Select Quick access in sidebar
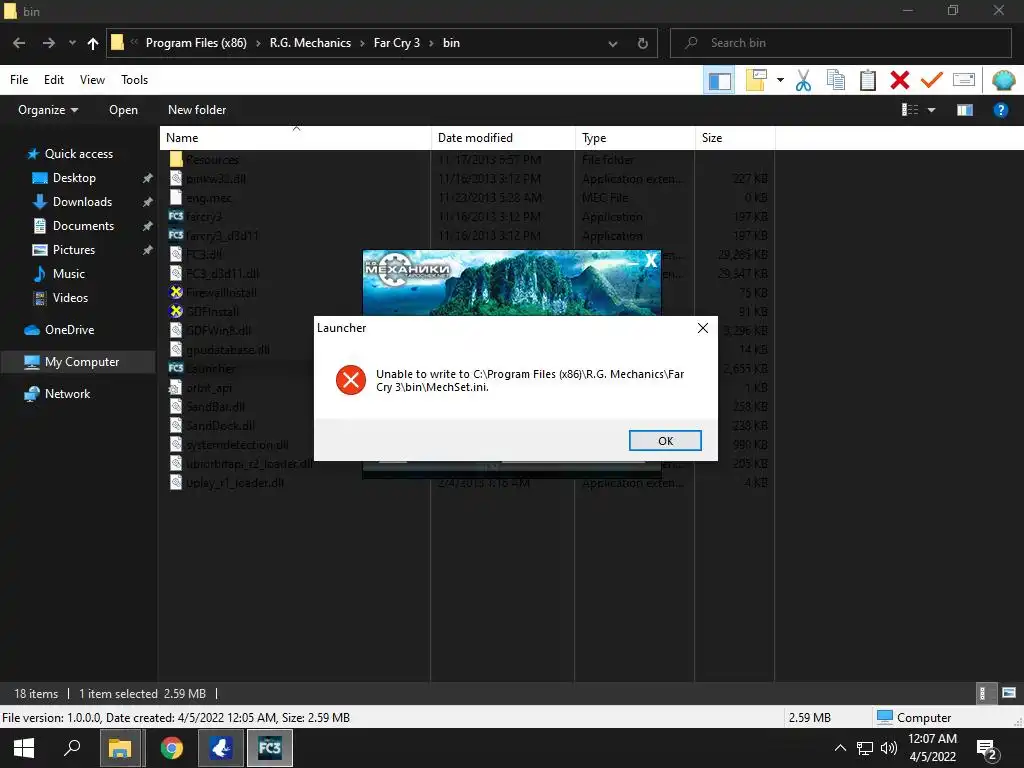Viewport: 1024px width, 768px height. point(78,153)
